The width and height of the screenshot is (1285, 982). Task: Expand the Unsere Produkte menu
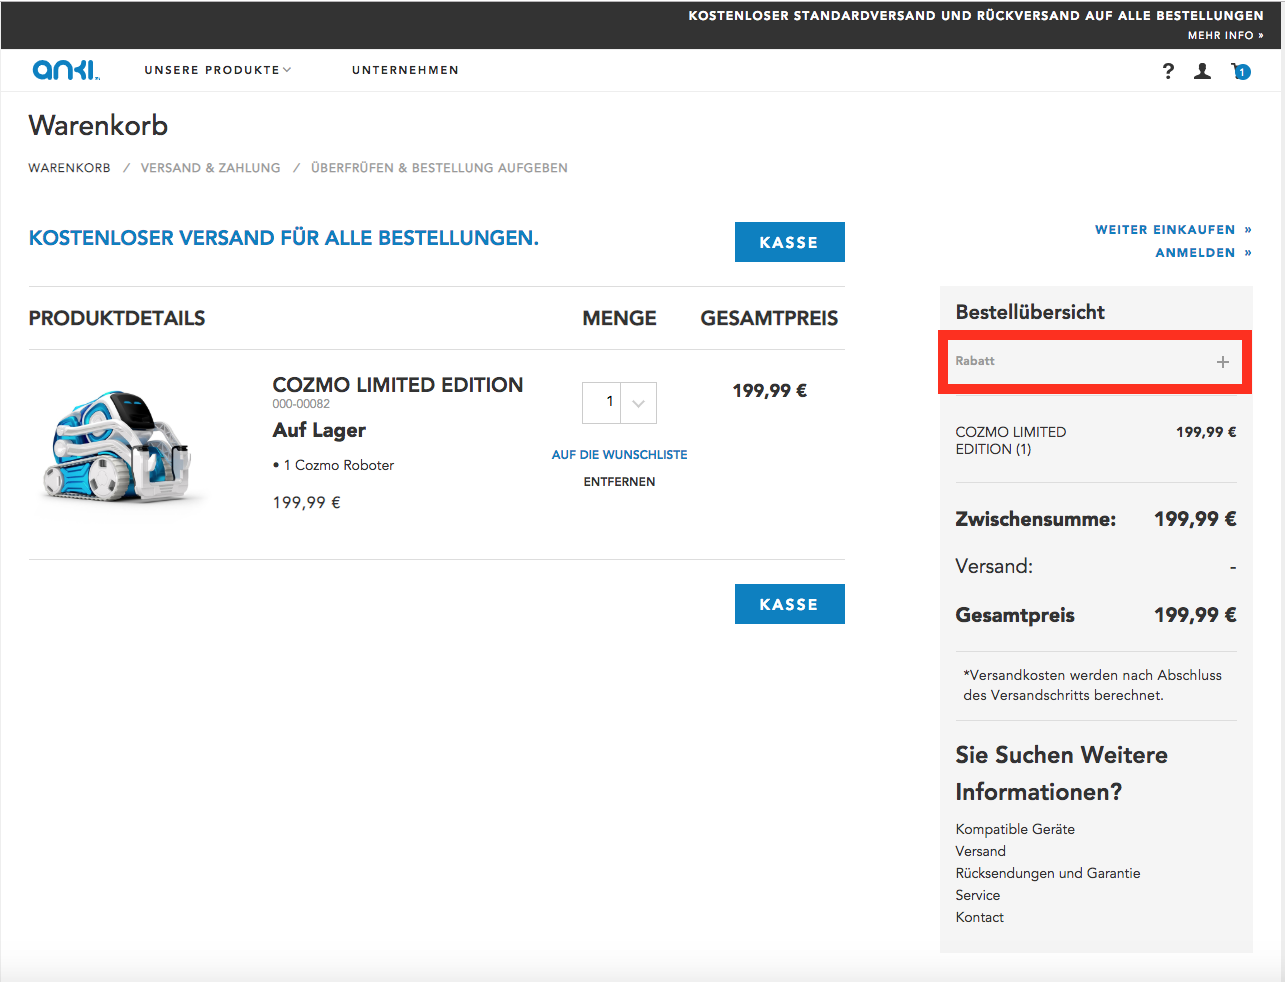(218, 70)
